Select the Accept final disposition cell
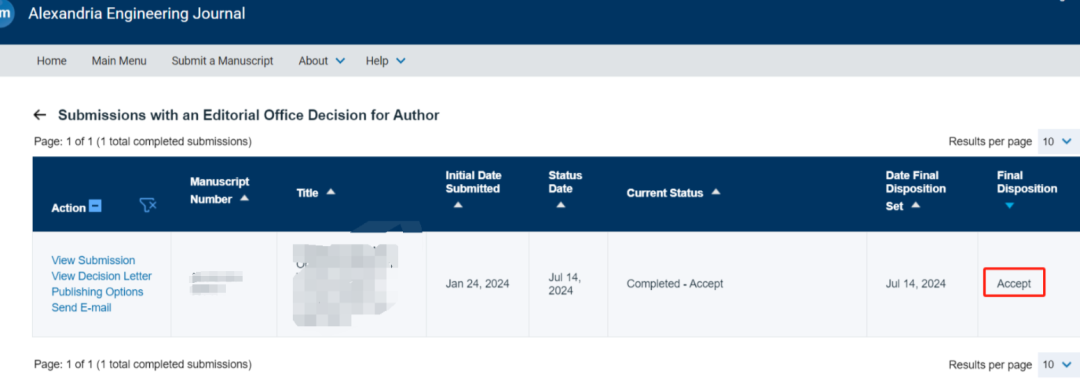The image size is (1080, 391). (1014, 284)
